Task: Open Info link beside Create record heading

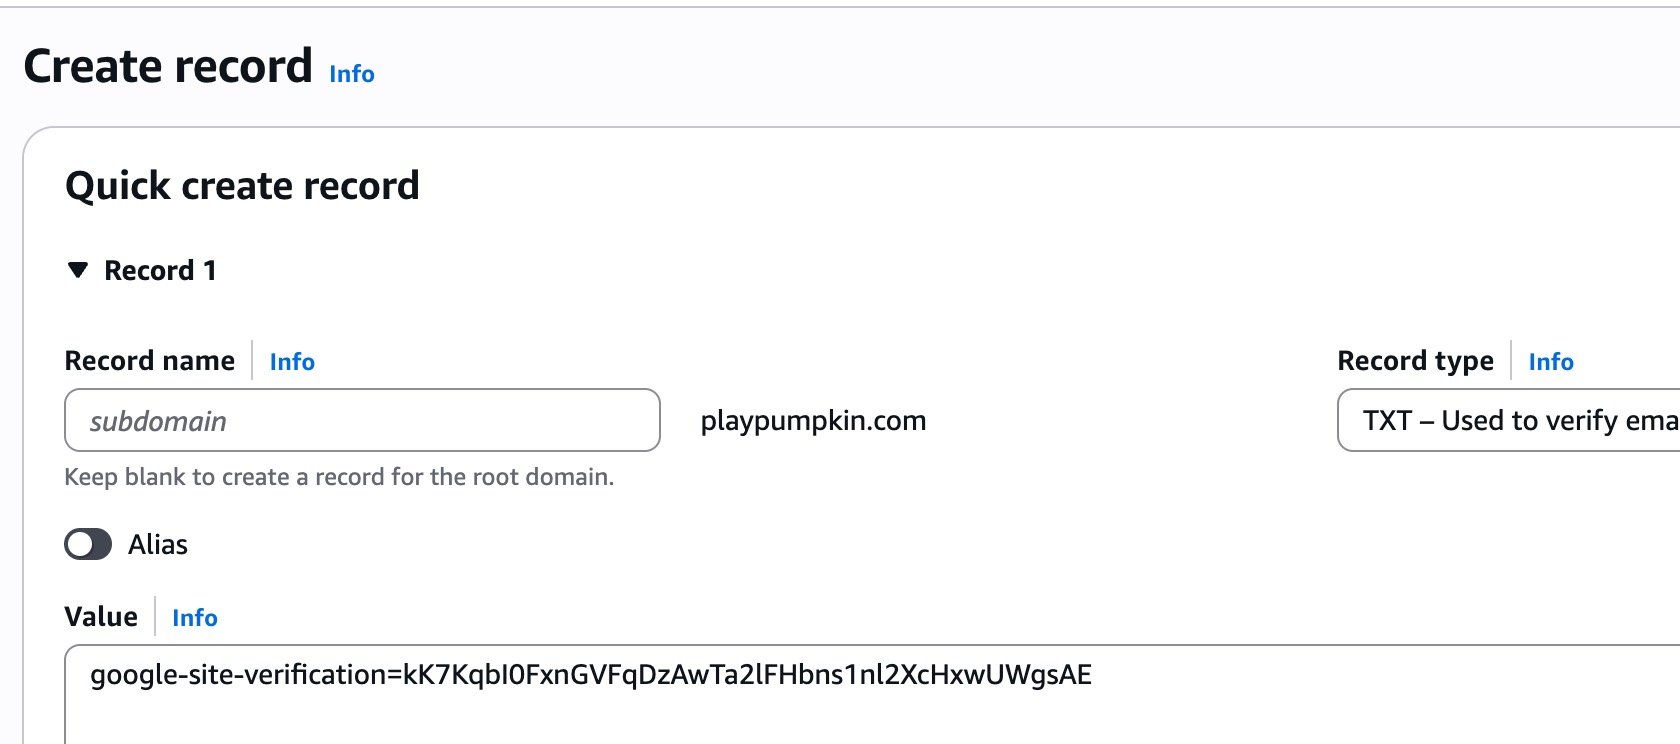Action: (352, 74)
